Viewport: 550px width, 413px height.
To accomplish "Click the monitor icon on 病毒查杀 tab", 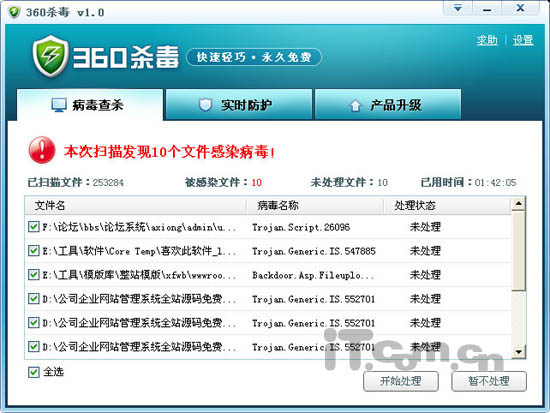I will point(59,105).
